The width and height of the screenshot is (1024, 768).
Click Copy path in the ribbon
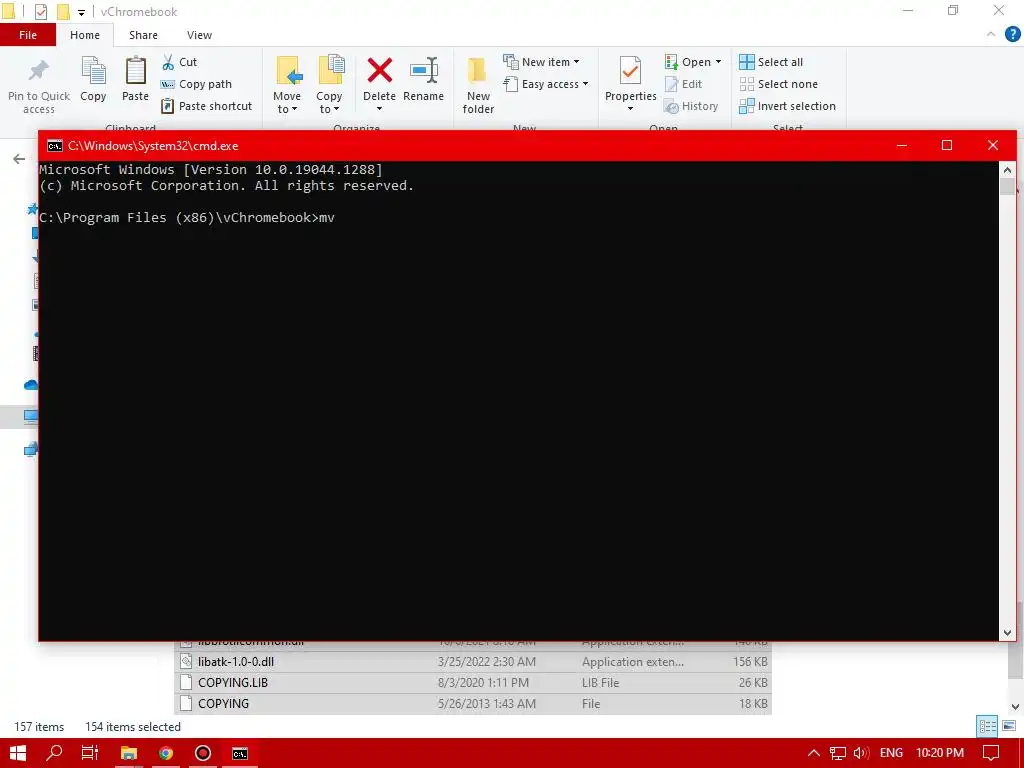coord(197,84)
